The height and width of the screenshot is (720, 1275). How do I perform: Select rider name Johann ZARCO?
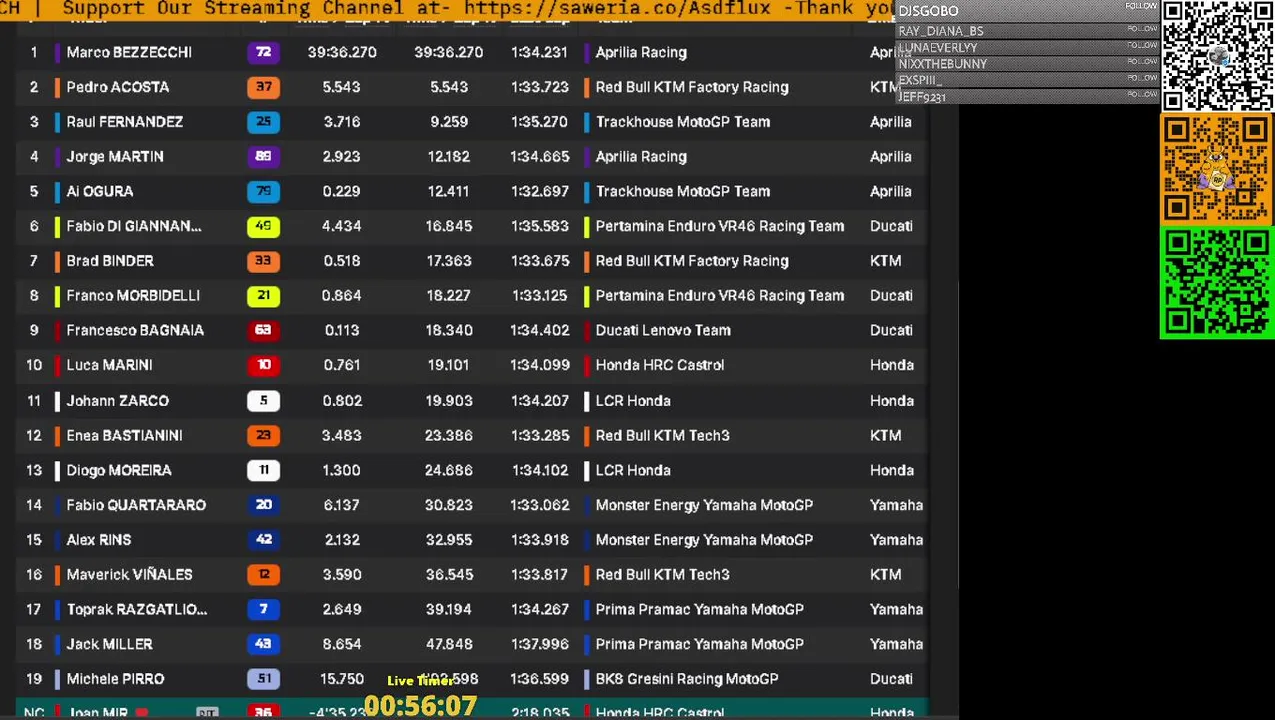tap(118, 401)
